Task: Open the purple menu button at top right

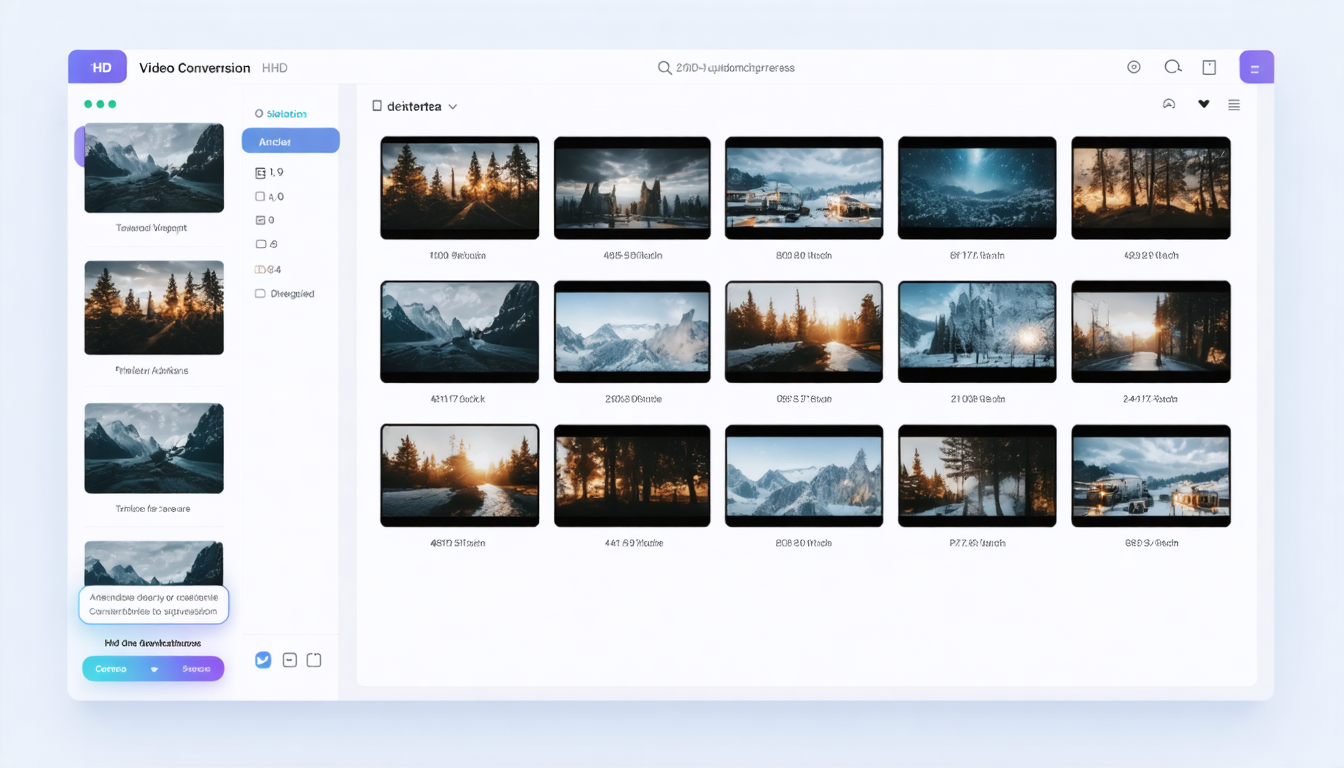Action: coord(1256,67)
